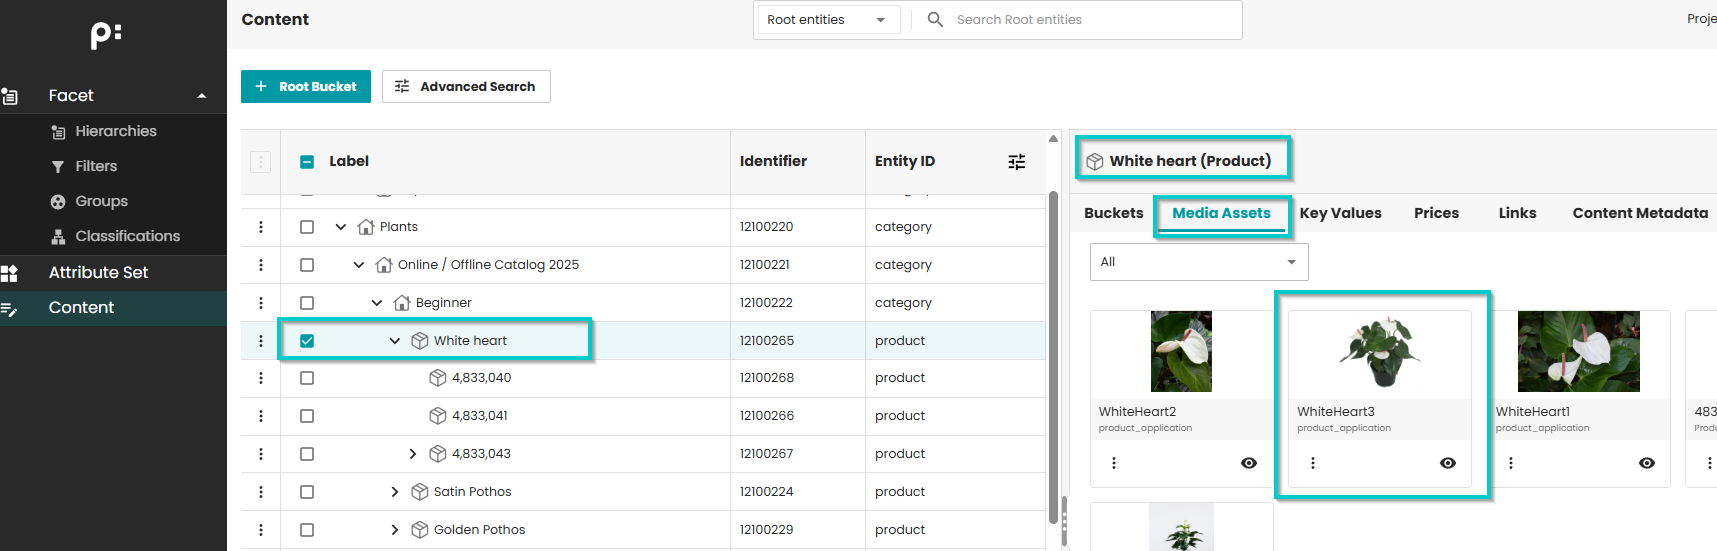Open Attribute Set in the sidebar
Image resolution: width=1717 pixels, height=551 pixels.
tap(98, 272)
